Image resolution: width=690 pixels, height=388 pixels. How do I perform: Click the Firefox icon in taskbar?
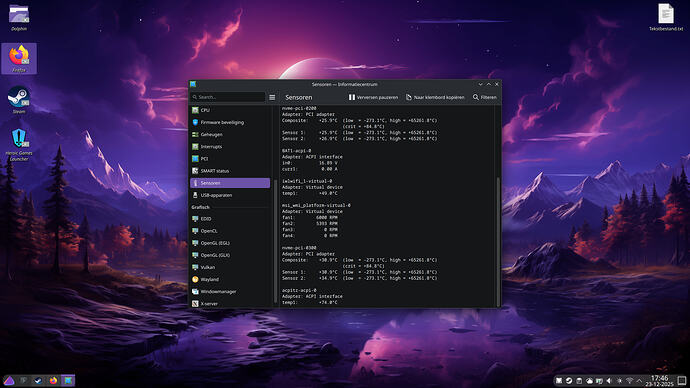pos(53,381)
